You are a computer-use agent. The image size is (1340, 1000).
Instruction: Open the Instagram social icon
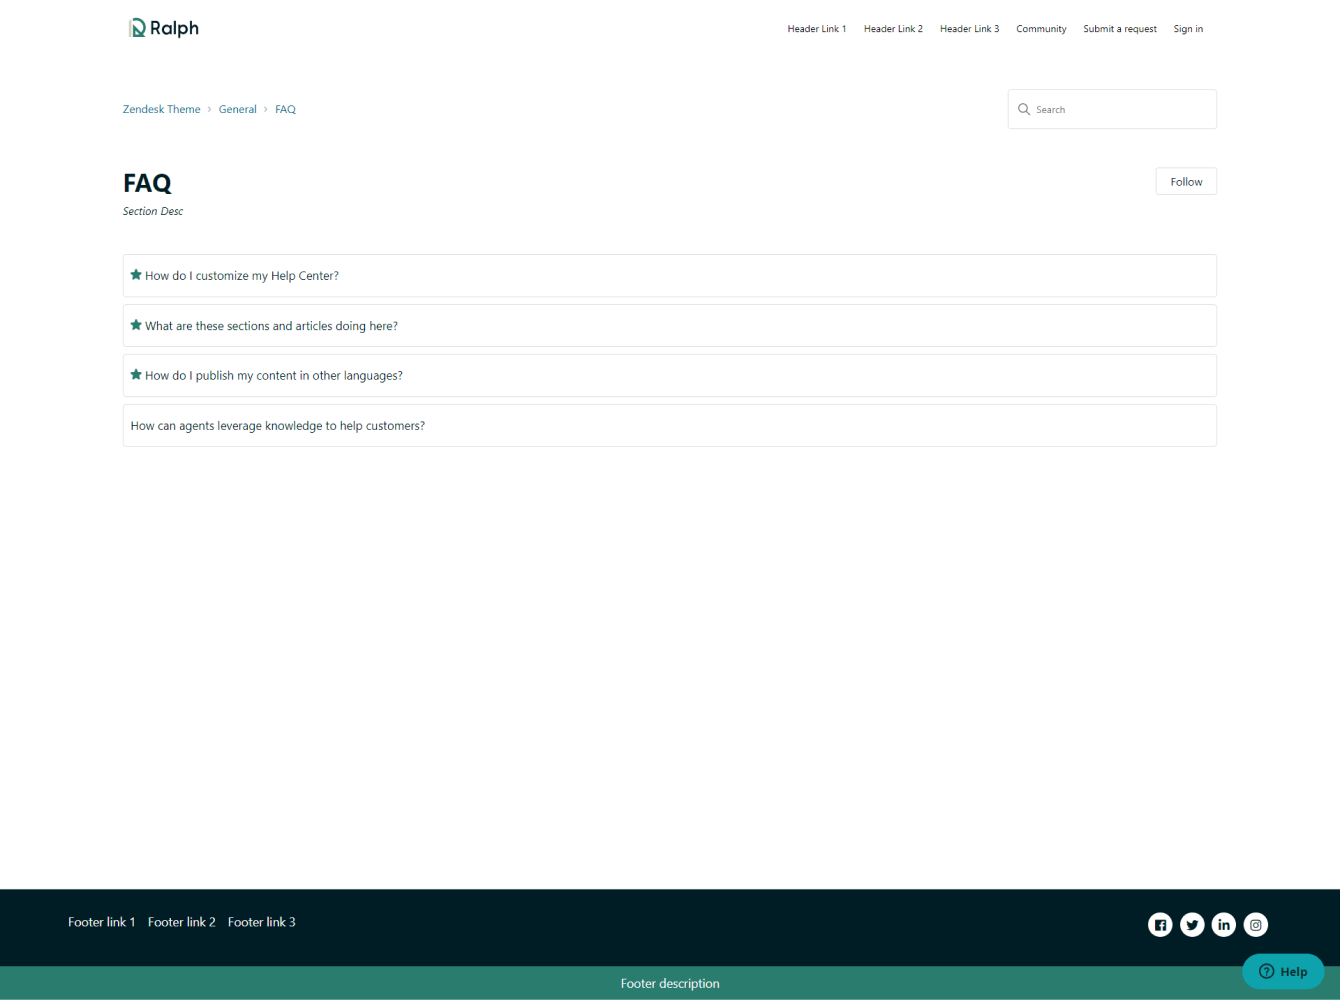tap(1256, 925)
